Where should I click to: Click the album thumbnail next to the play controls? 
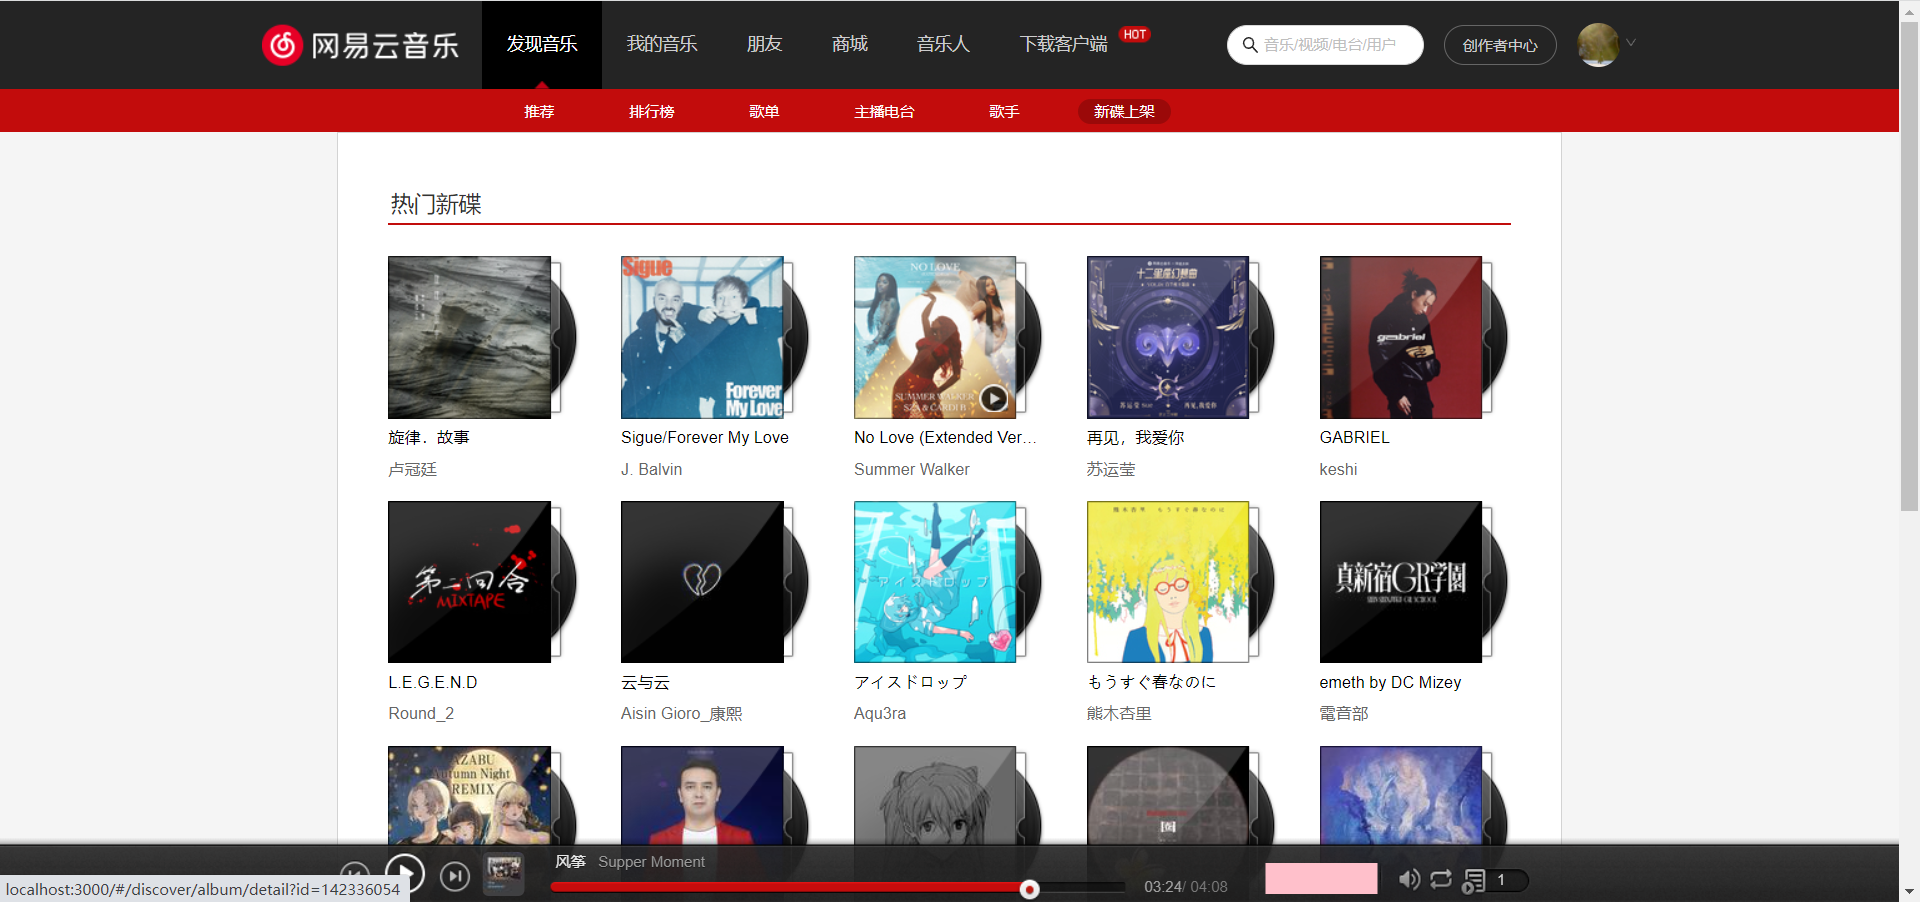pos(502,873)
